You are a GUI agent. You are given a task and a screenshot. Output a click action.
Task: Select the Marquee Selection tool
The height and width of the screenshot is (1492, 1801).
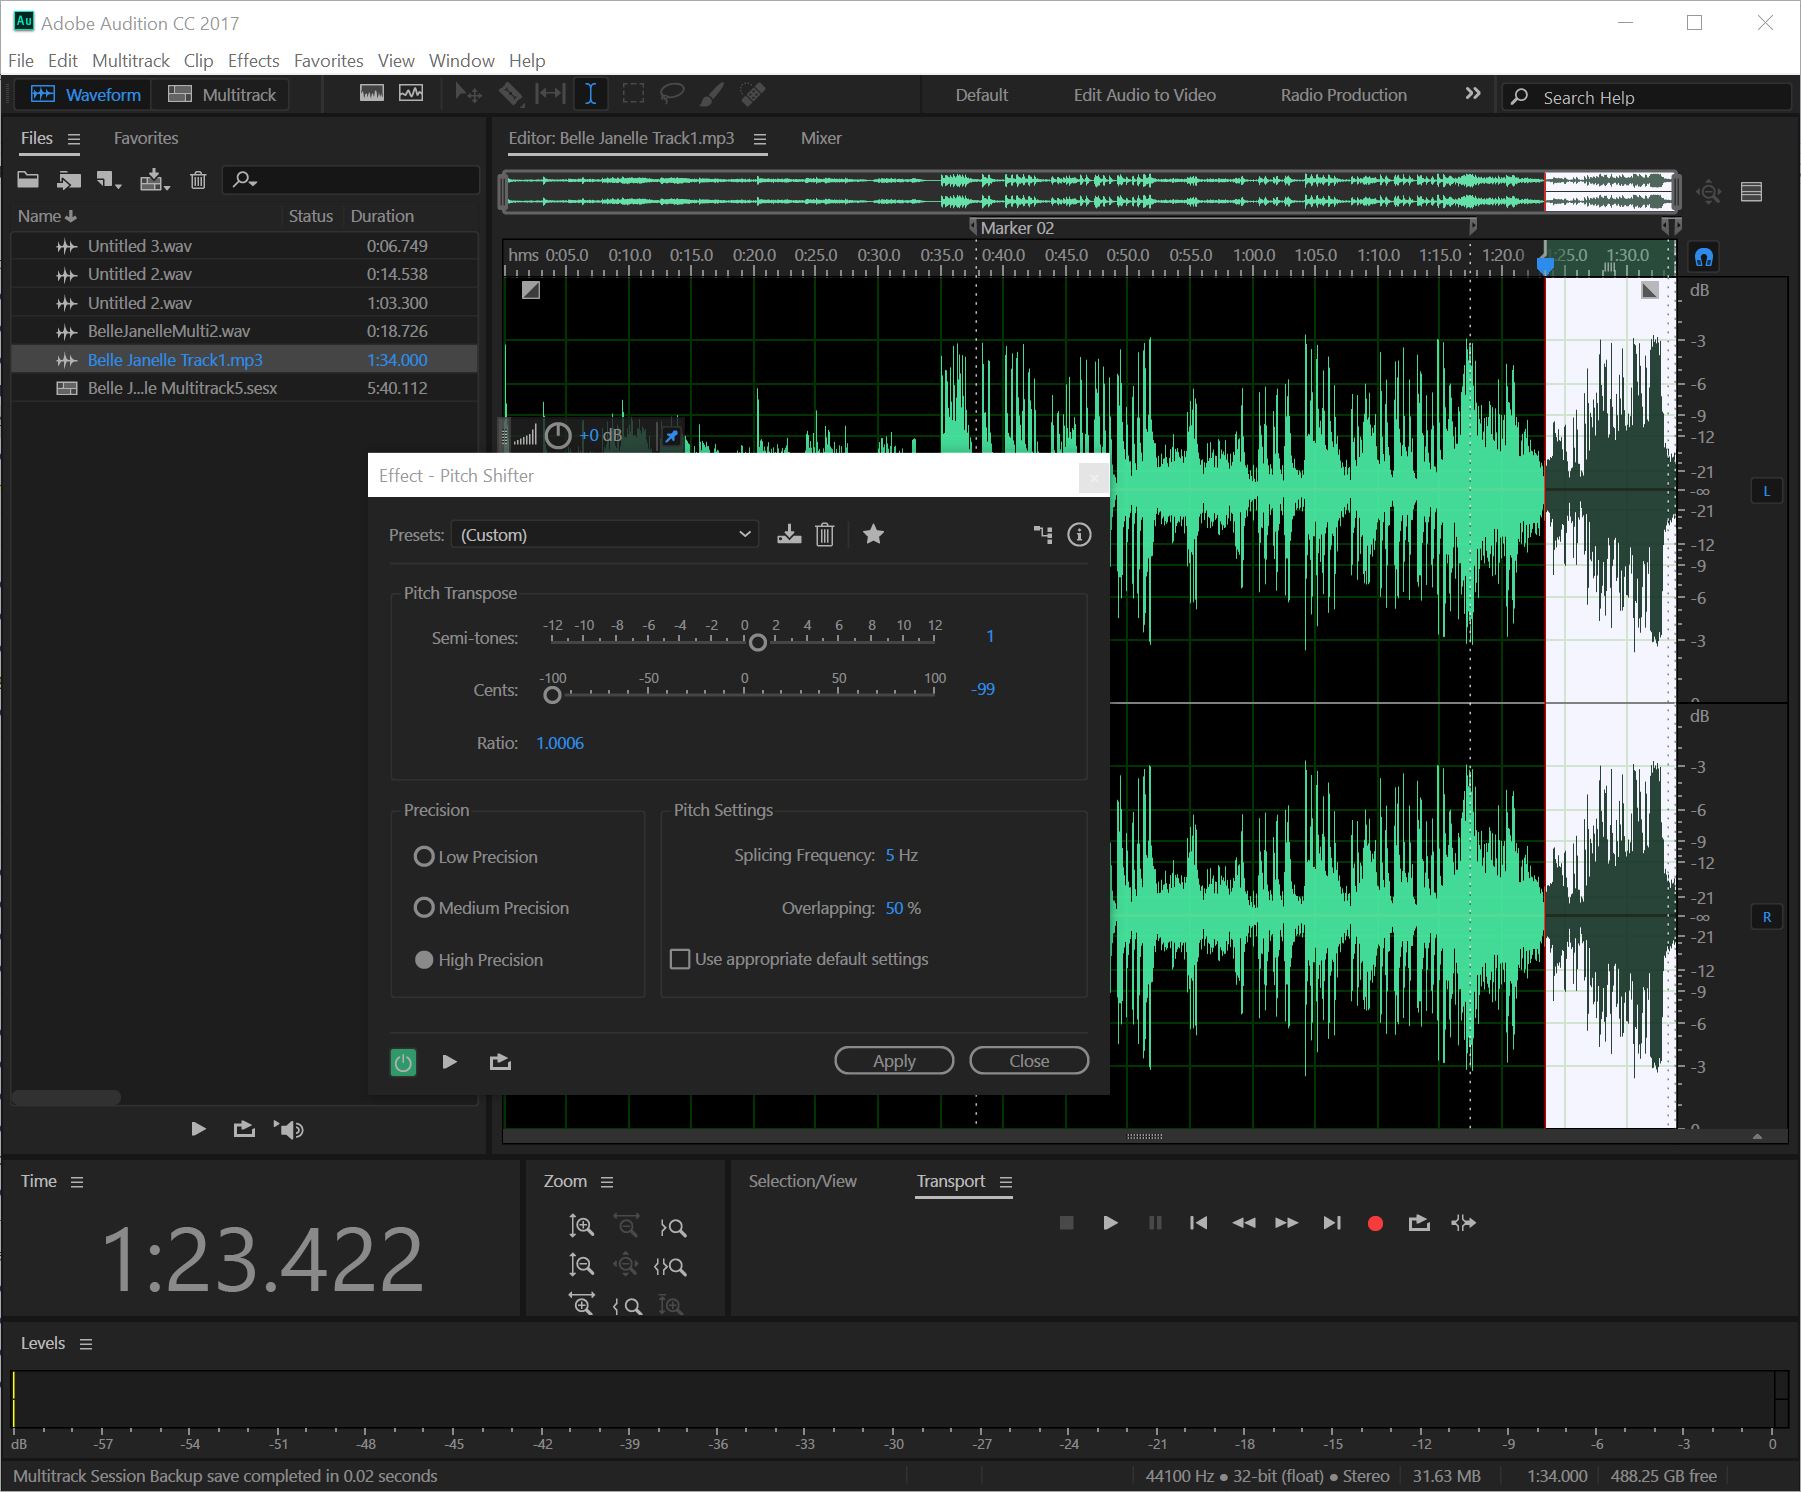click(x=633, y=94)
